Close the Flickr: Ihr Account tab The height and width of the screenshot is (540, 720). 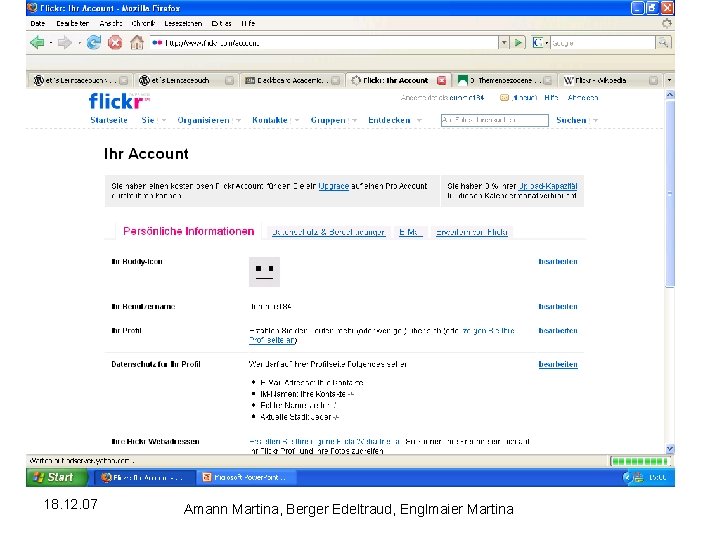(x=441, y=80)
